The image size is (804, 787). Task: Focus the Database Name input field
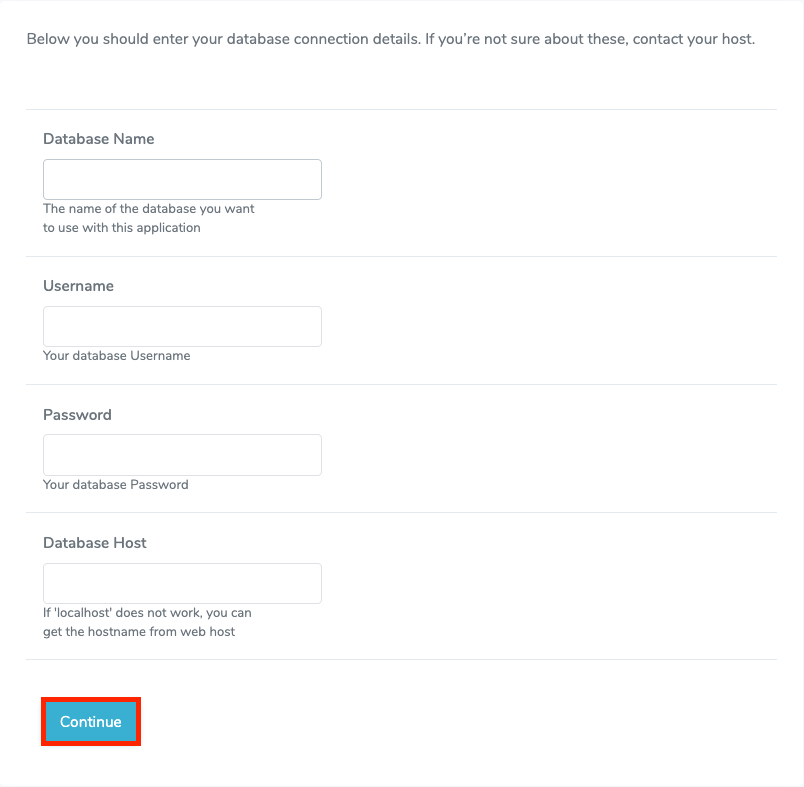coord(182,180)
